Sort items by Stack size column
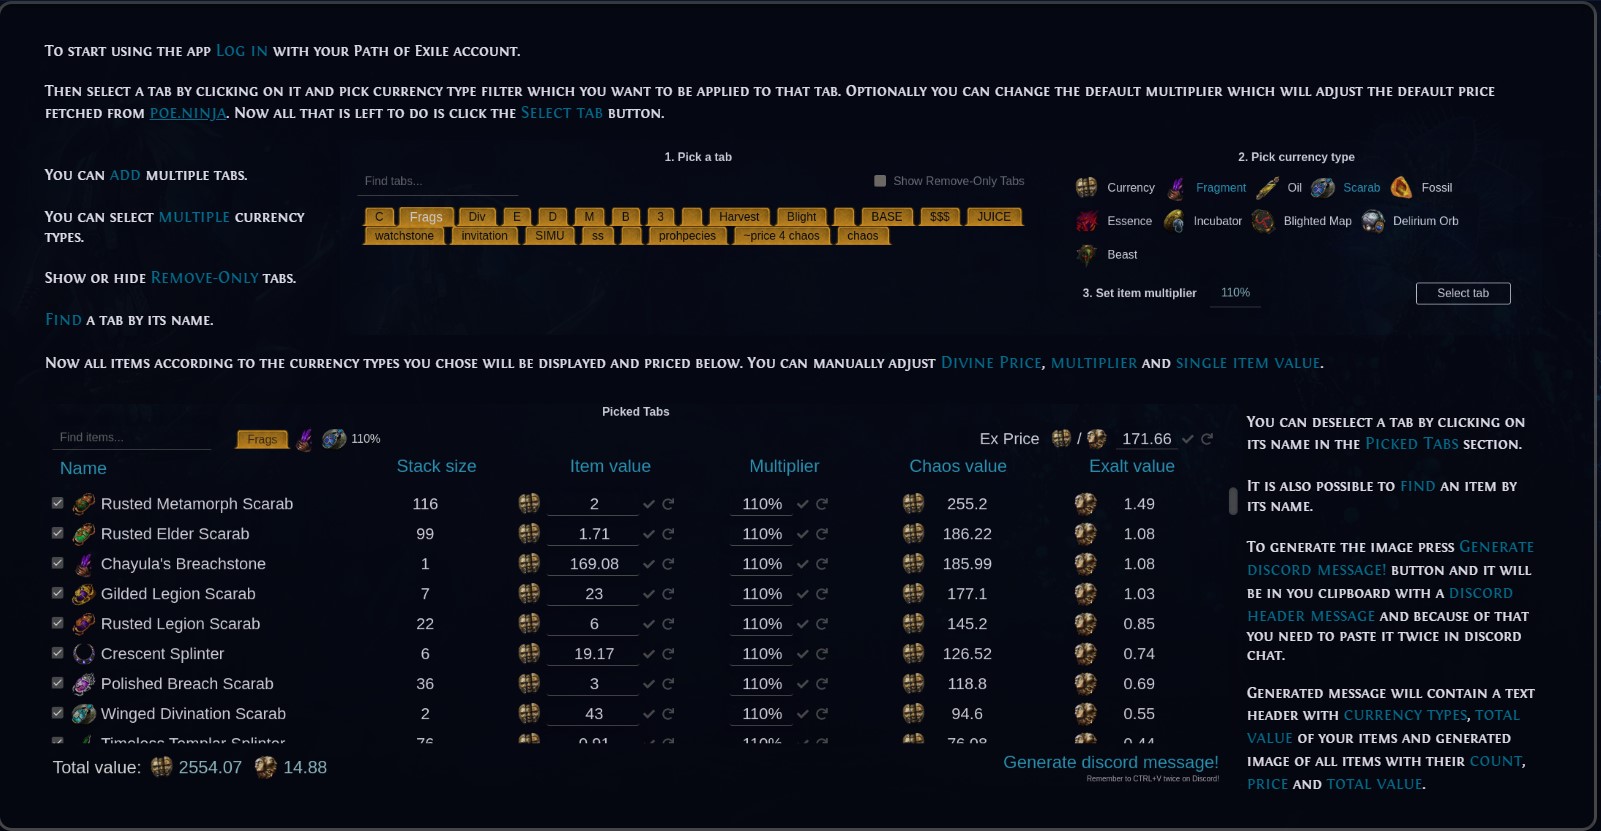1601x831 pixels. [436, 467]
